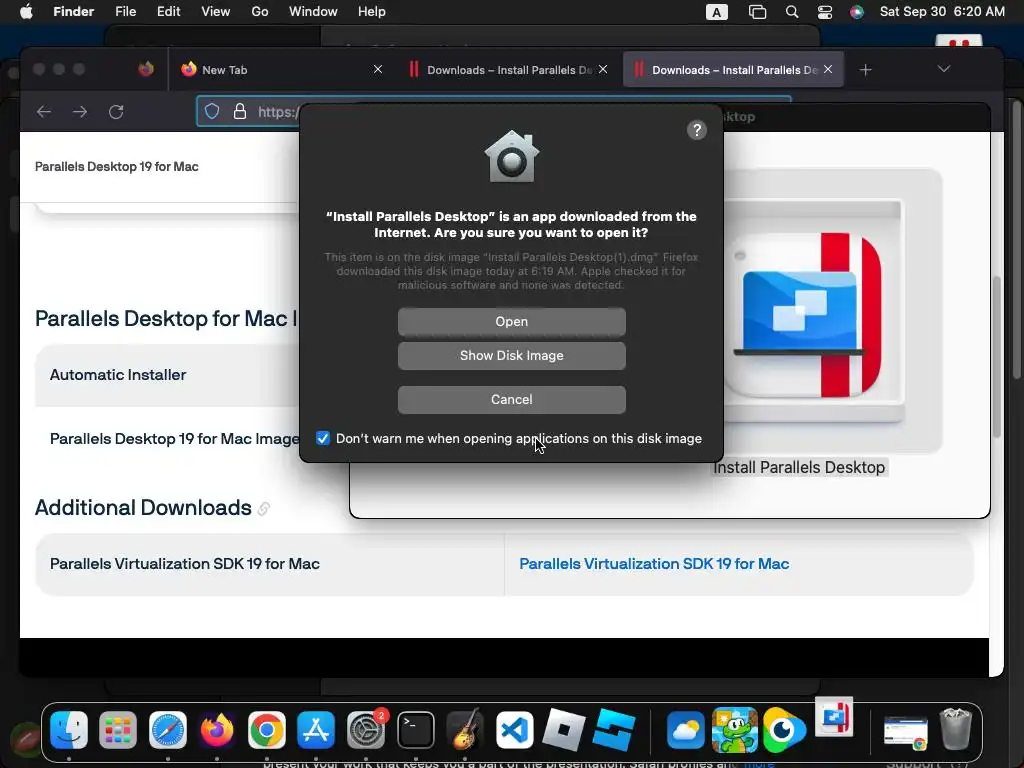Open the Window menu
This screenshot has height=768, width=1024.
click(313, 12)
